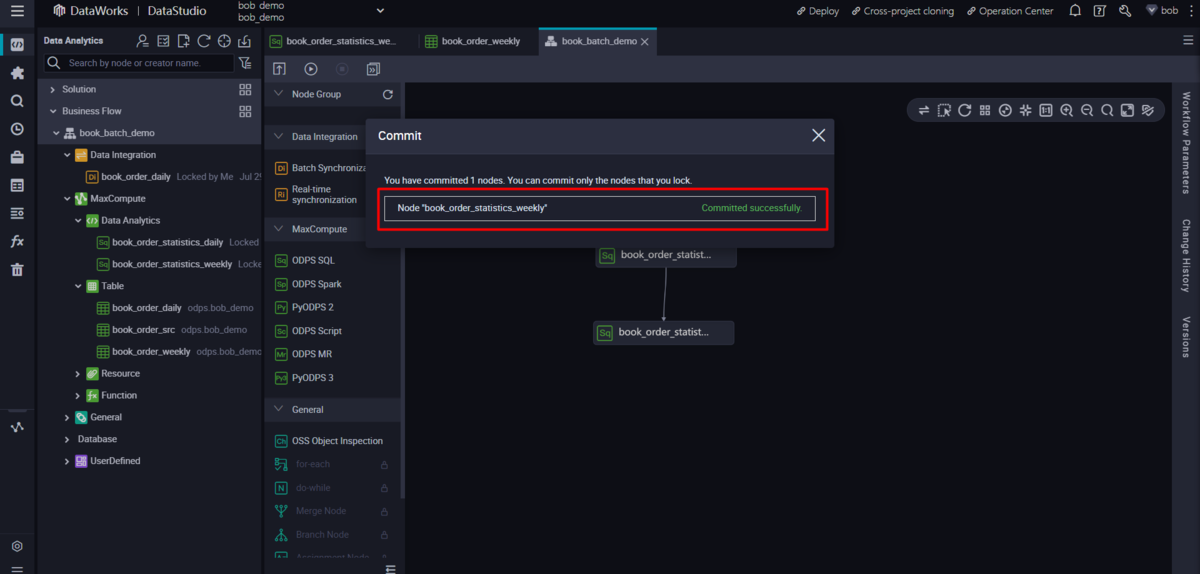Open the Data Analytics code sidebar icon
This screenshot has height=574, width=1200.
click(x=17, y=45)
